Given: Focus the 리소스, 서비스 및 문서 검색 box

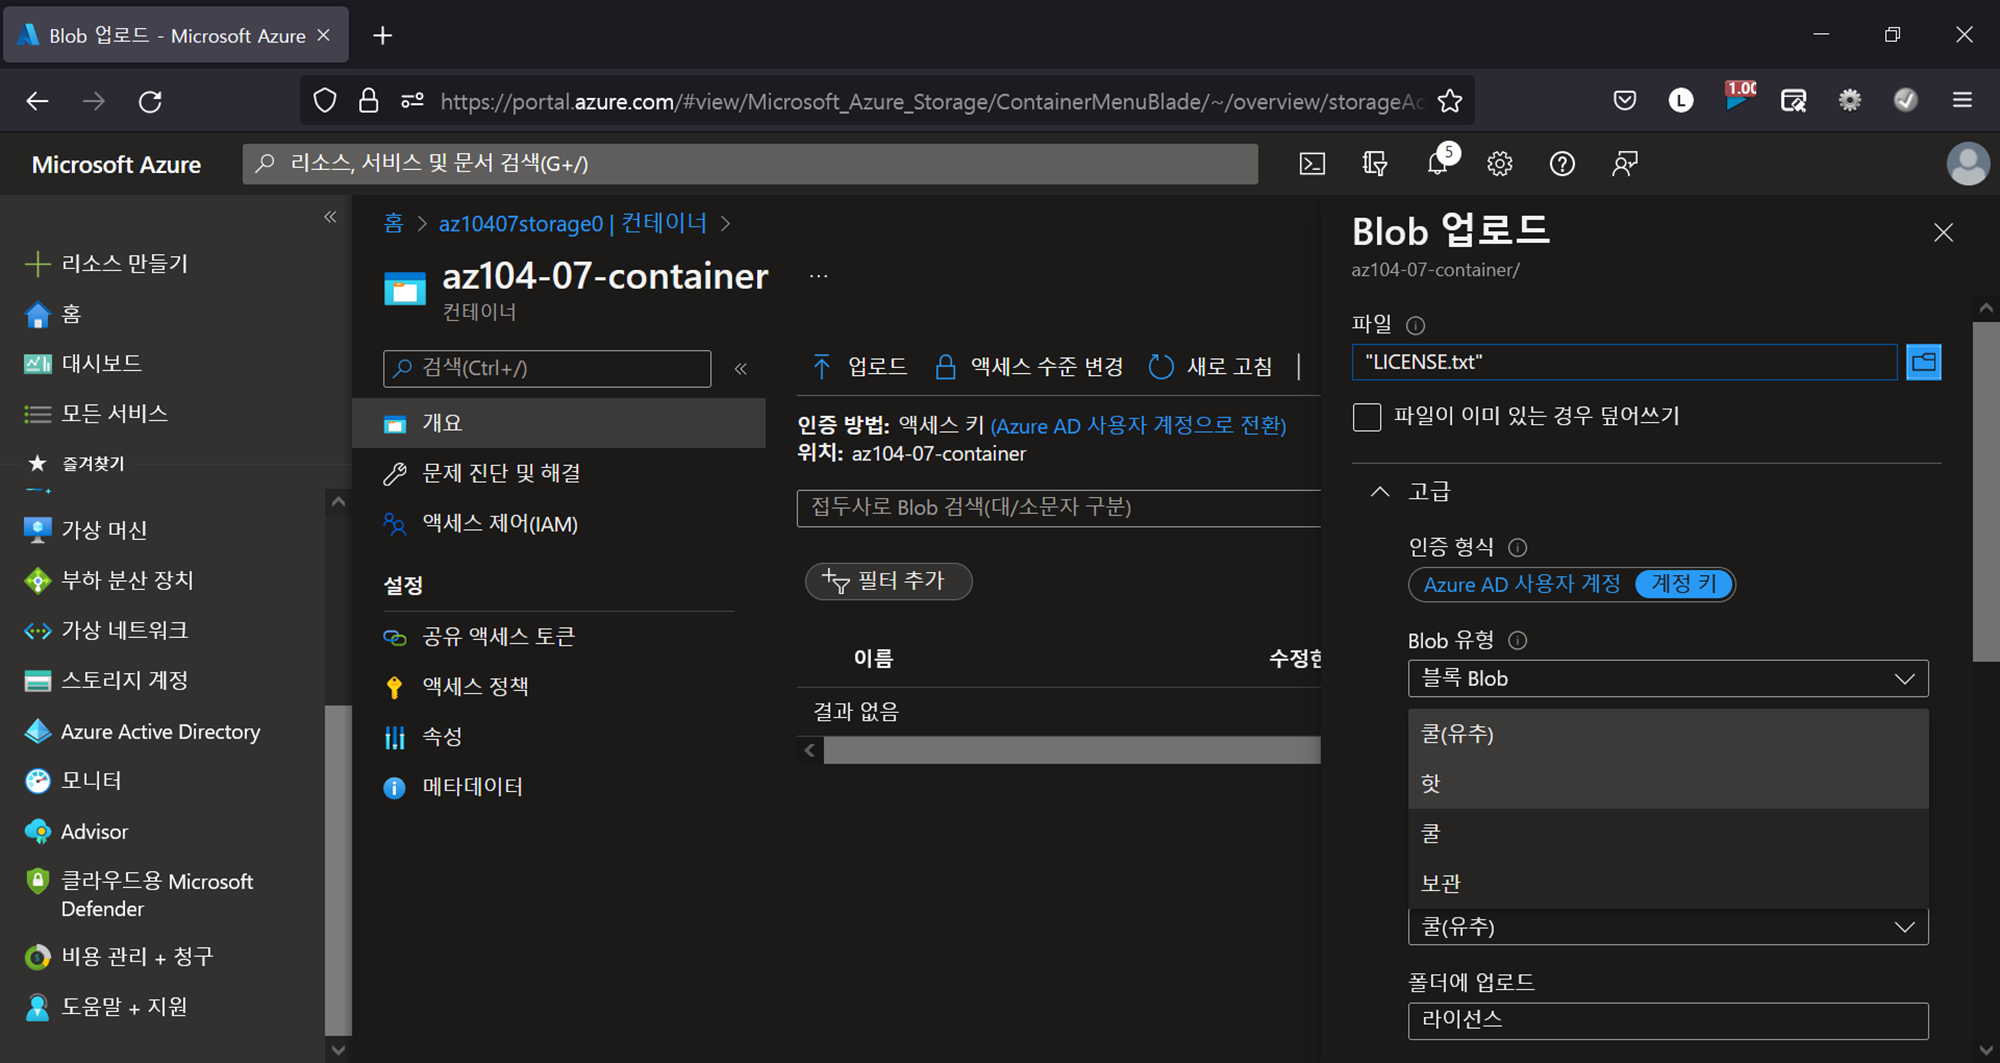Looking at the screenshot, I should 750,164.
